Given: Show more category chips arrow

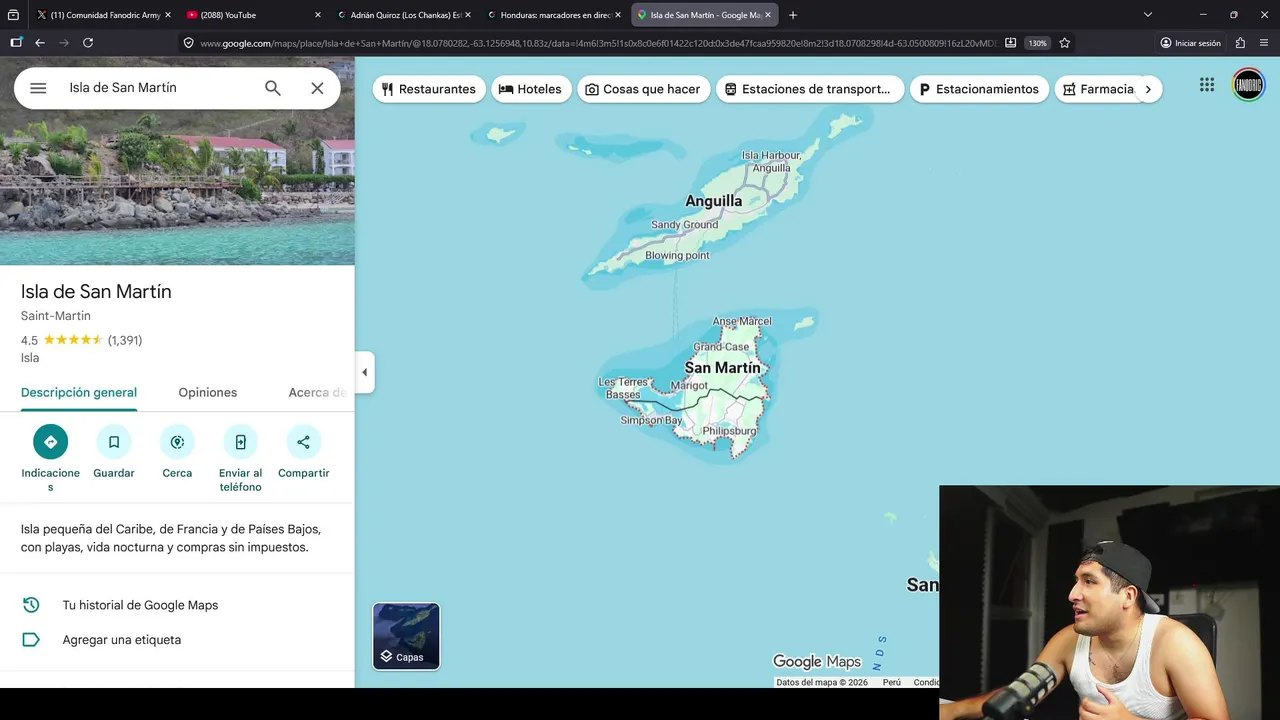Looking at the screenshot, I should tap(1148, 89).
